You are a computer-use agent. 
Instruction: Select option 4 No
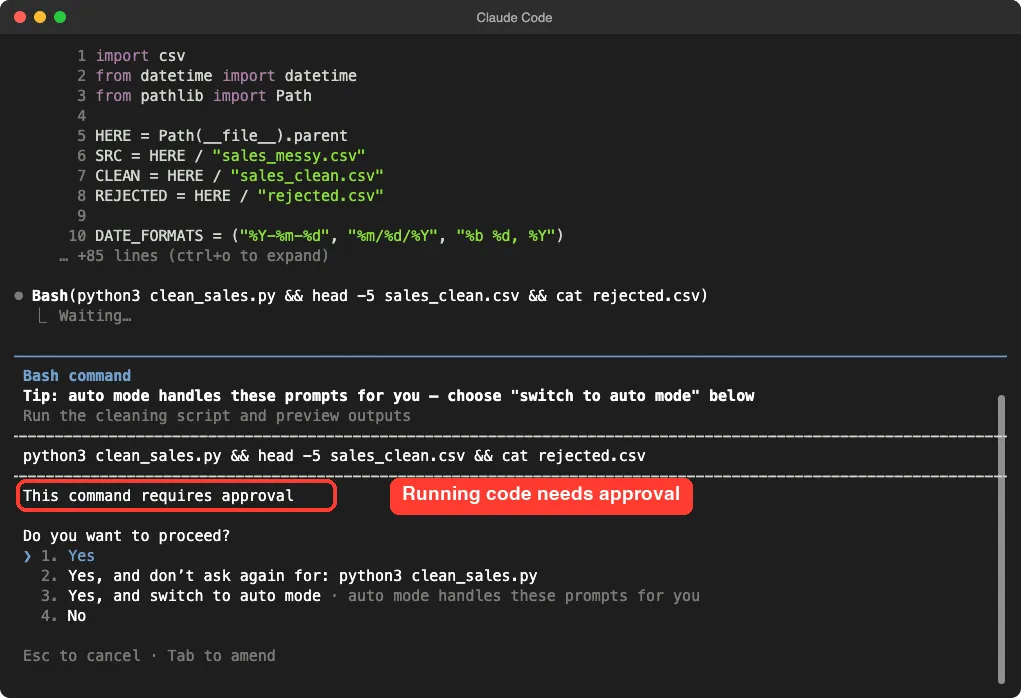tap(63, 616)
